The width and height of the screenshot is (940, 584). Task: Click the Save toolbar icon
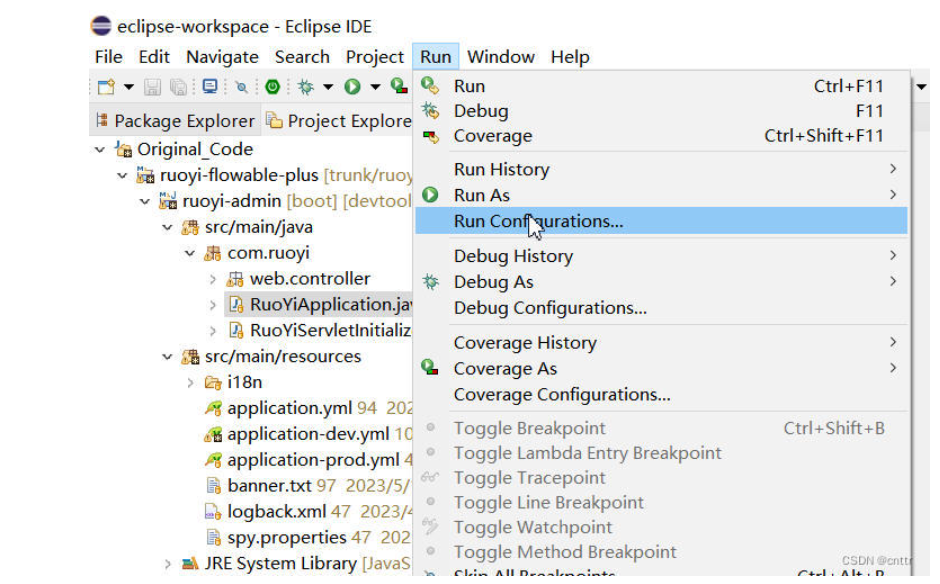pos(152,87)
